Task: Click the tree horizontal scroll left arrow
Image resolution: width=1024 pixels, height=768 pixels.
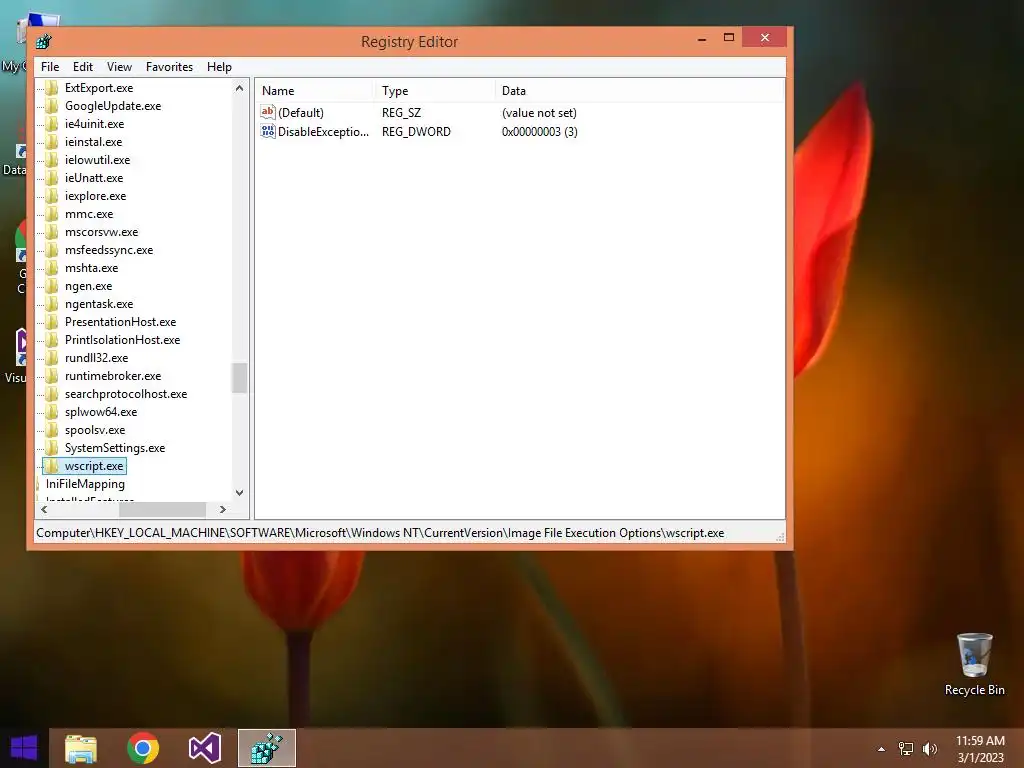Action: (44, 509)
